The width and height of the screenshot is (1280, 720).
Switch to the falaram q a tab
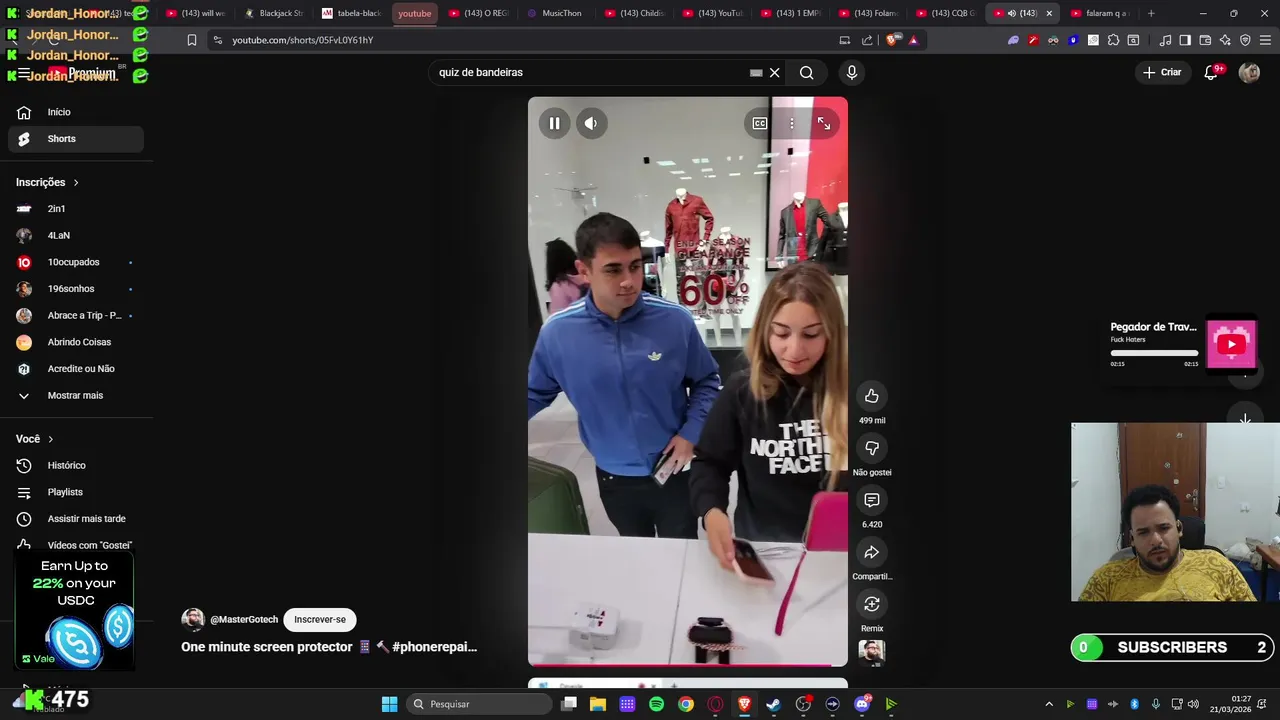point(1099,13)
